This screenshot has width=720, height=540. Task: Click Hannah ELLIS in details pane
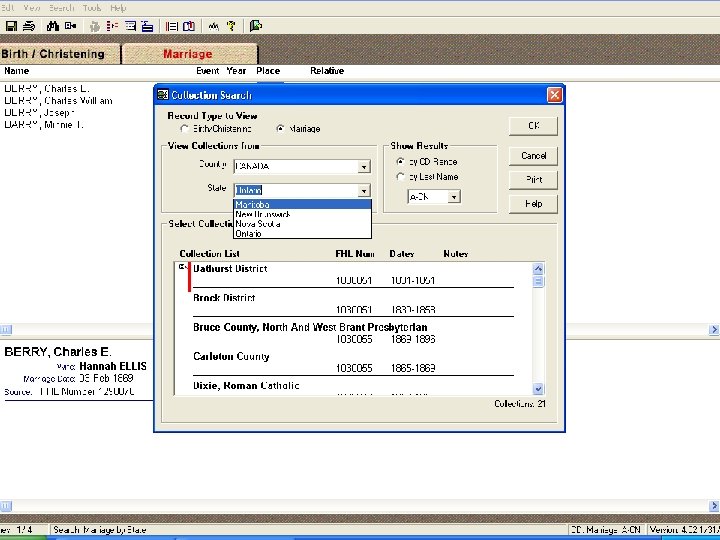[x=113, y=366]
